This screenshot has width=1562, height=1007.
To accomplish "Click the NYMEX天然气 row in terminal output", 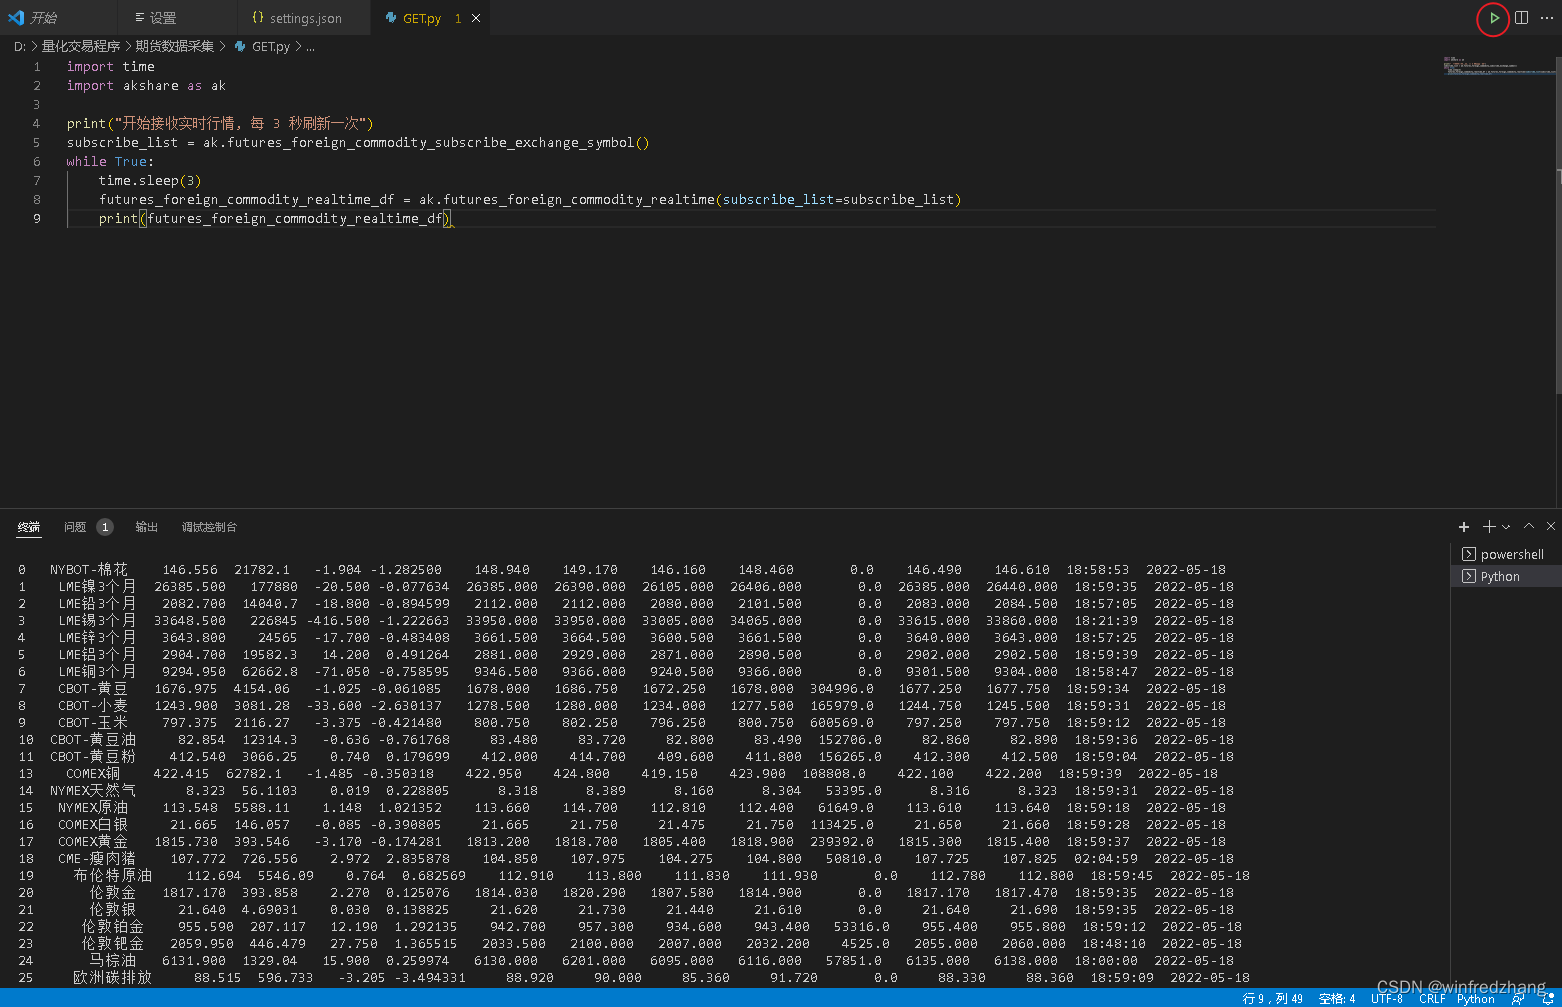I will [626, 790].
